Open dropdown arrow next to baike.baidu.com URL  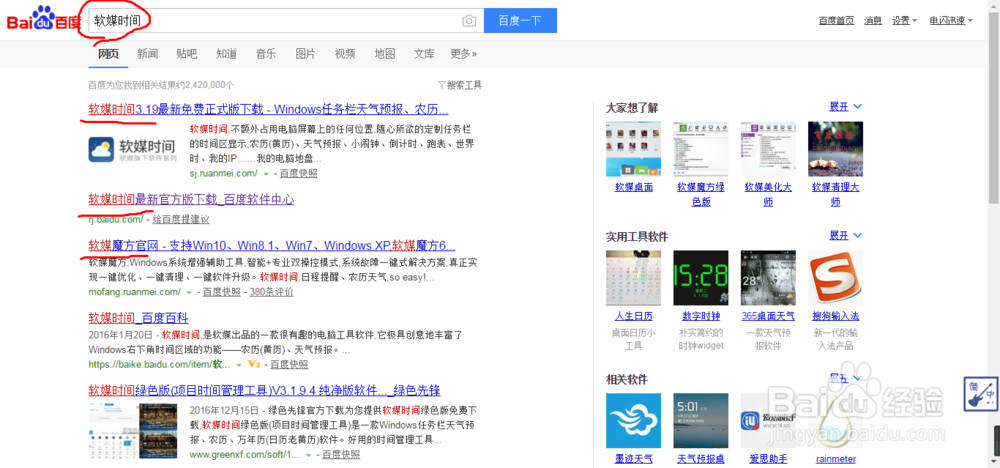239,365
